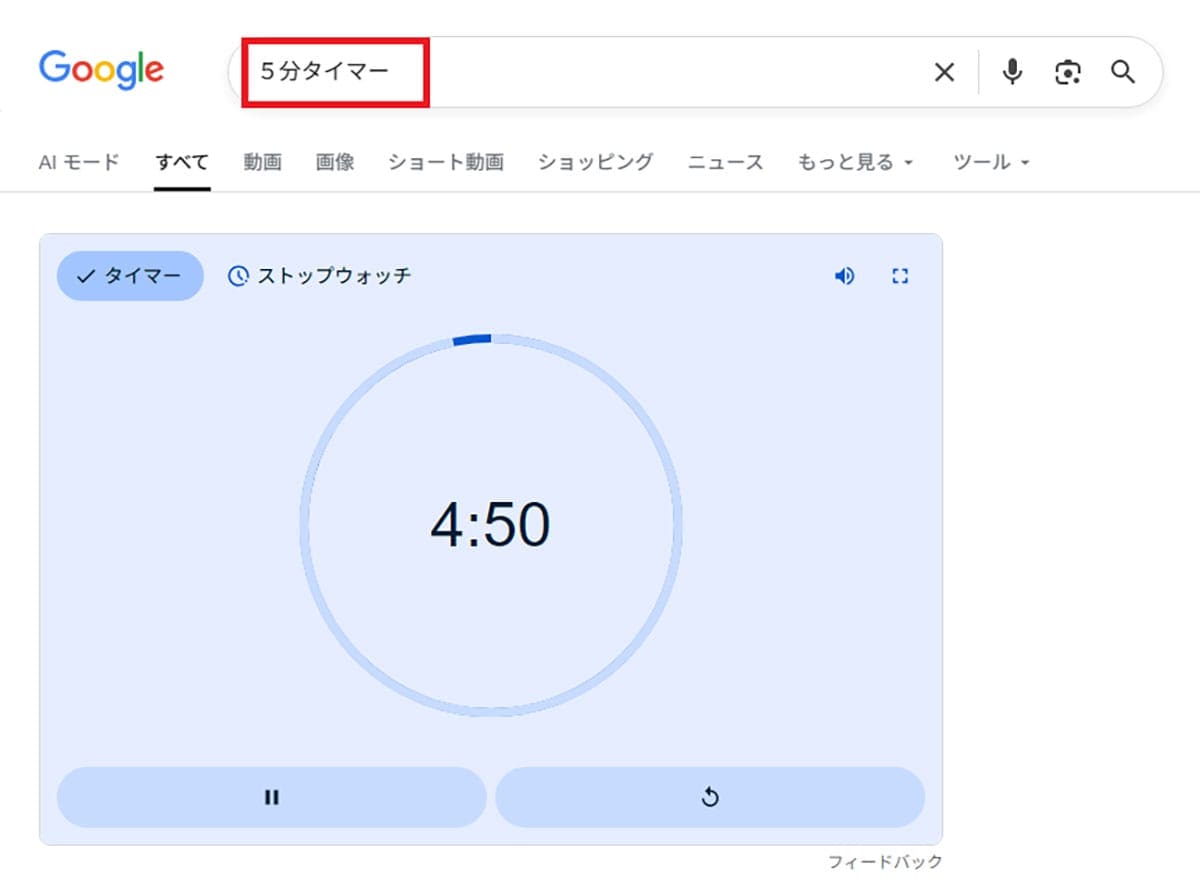Reset the timer to 5 minutes
This screenshot has height=893, width=1200.
click(x=711, y=797)
